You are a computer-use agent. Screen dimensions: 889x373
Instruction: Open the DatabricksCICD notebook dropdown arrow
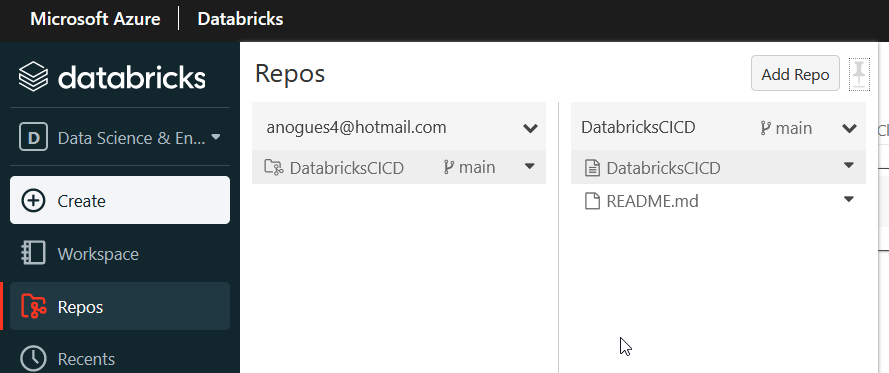tap(849, 165)
